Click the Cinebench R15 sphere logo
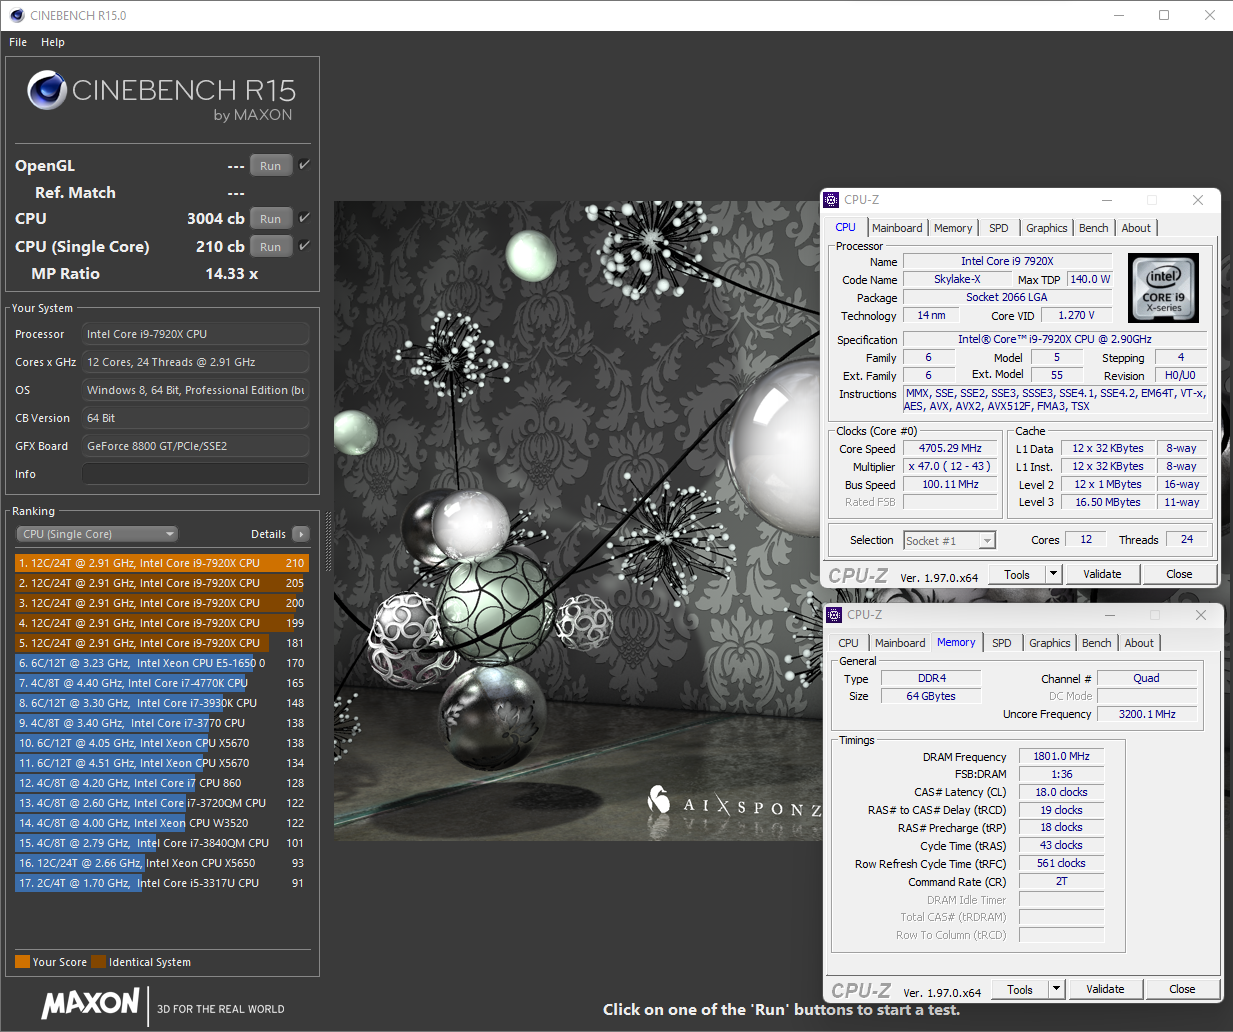This screenshot has height=1032, width=1233. click(x=47, y=90)
